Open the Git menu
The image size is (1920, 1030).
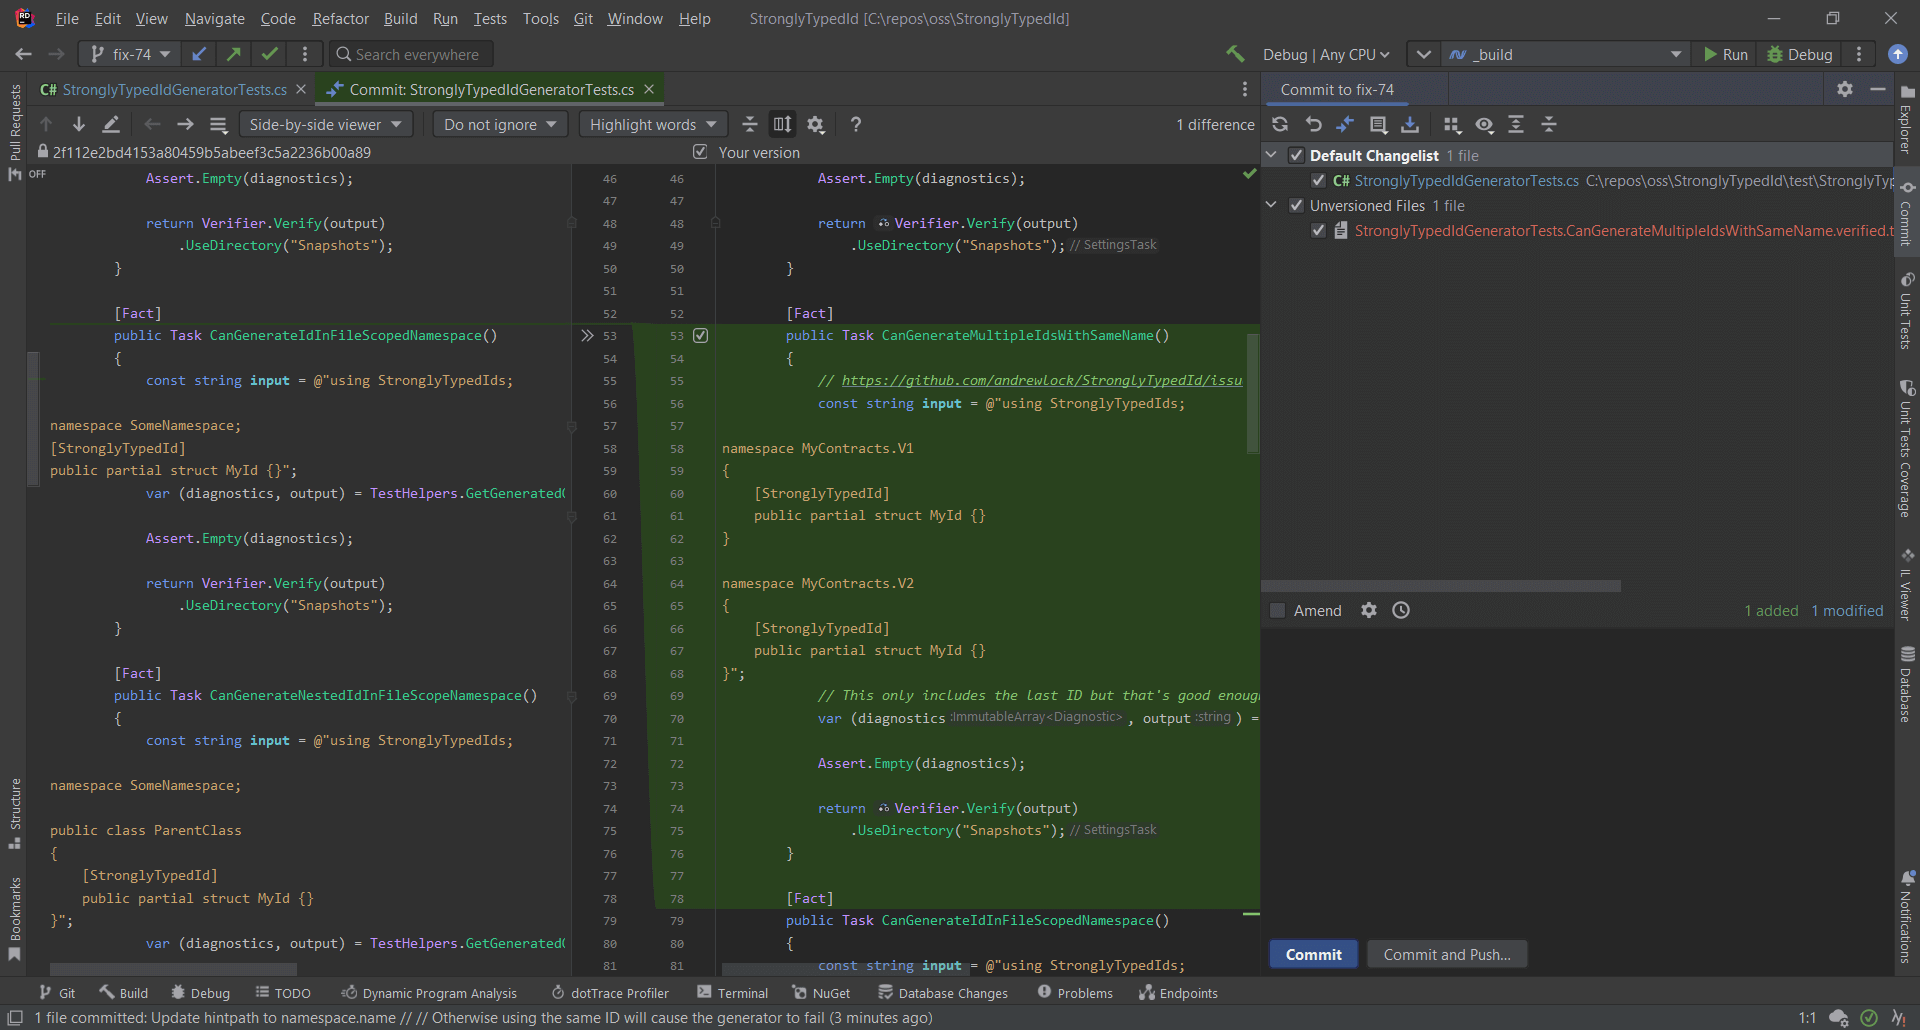coord(583,18)
